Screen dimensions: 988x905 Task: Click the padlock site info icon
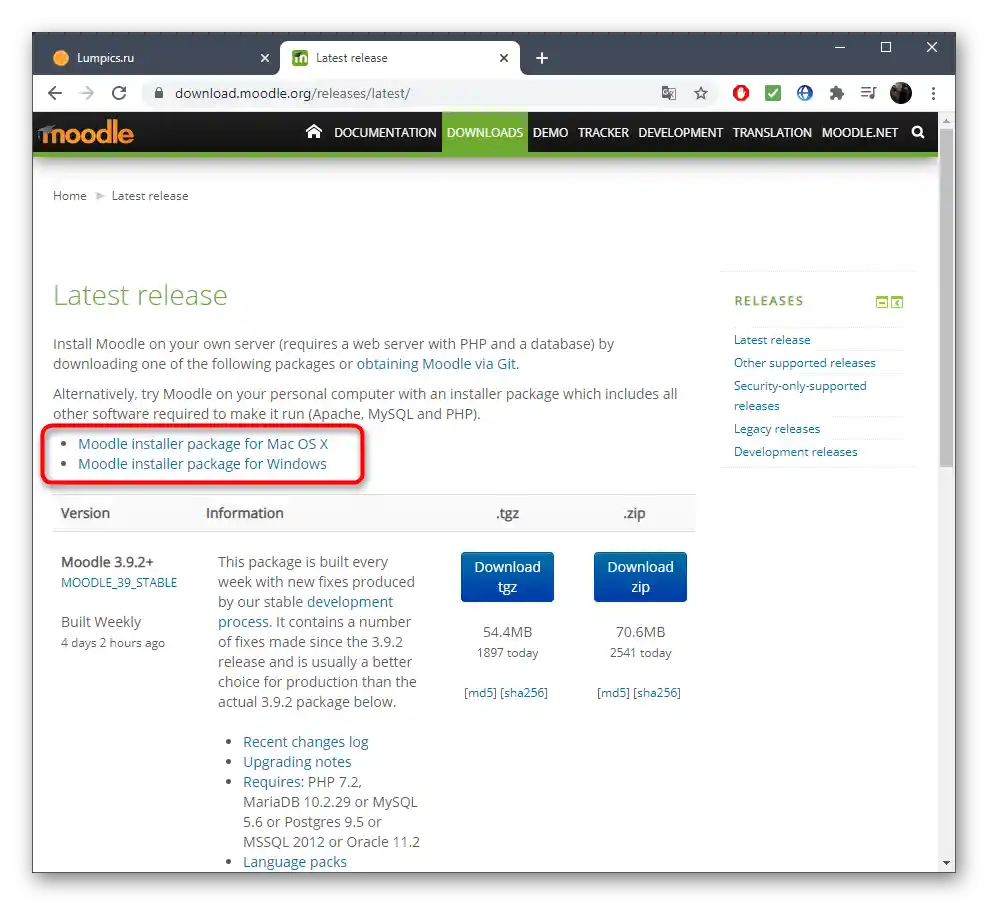[159, 93]
